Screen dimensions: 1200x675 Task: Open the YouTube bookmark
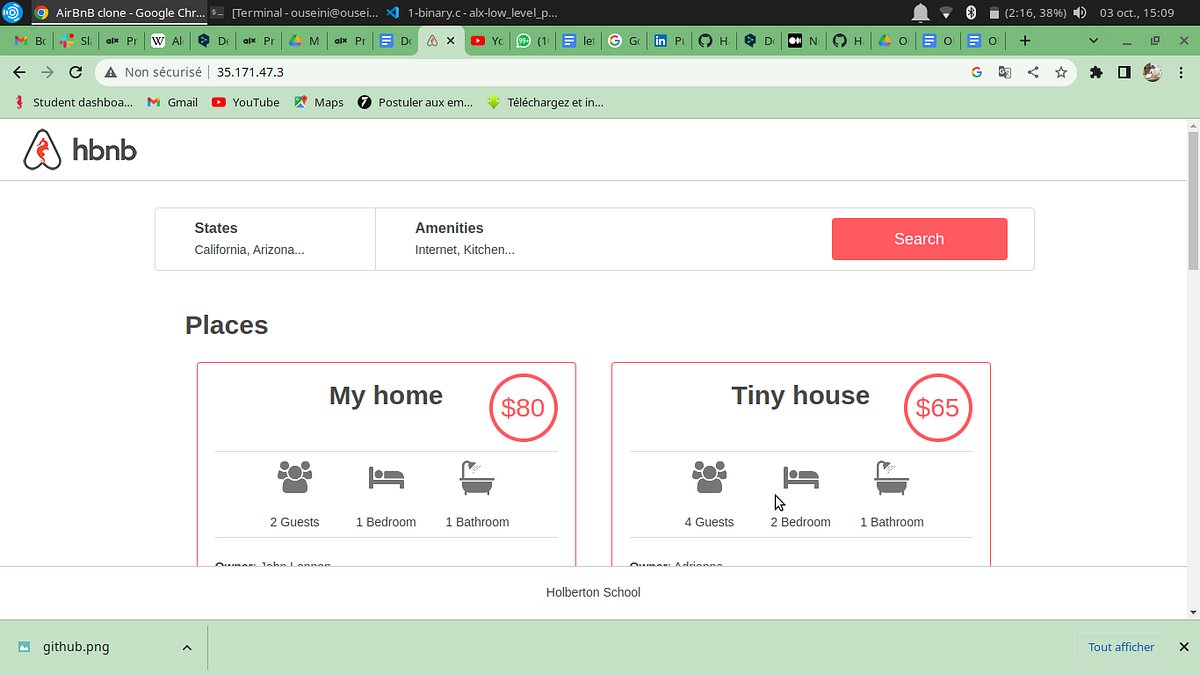(245, 102)
